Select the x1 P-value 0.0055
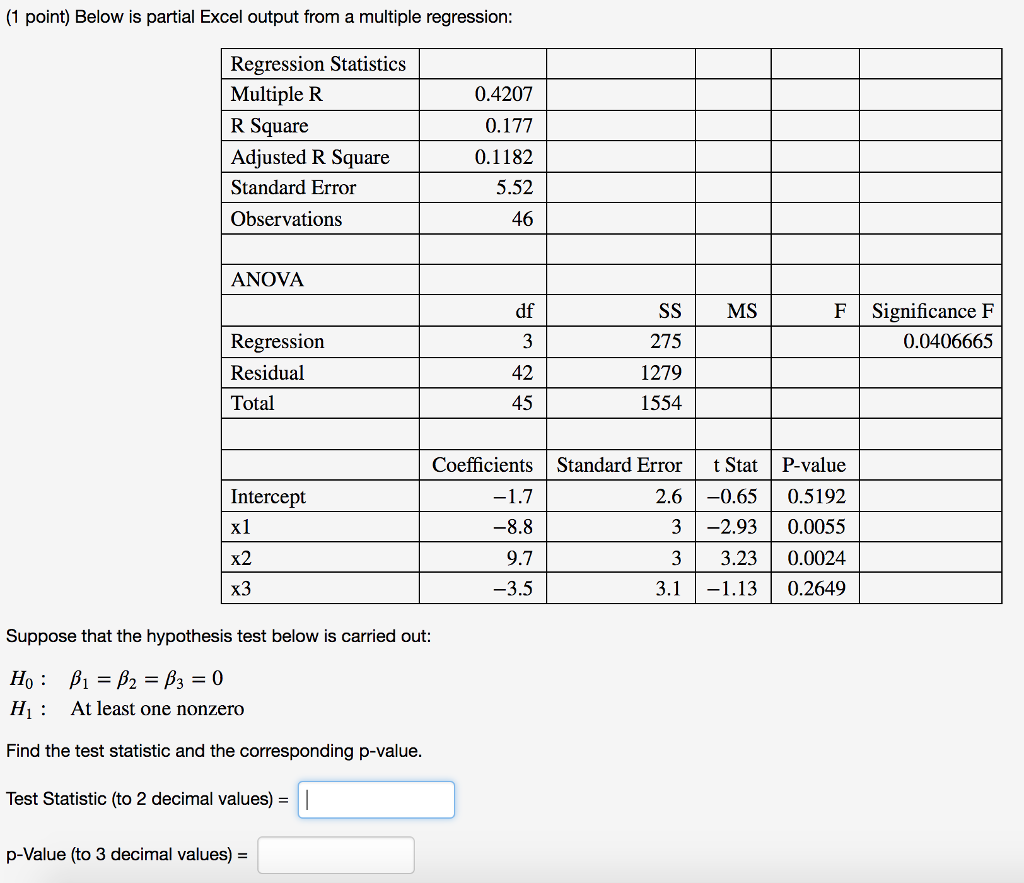 (814, 527)
